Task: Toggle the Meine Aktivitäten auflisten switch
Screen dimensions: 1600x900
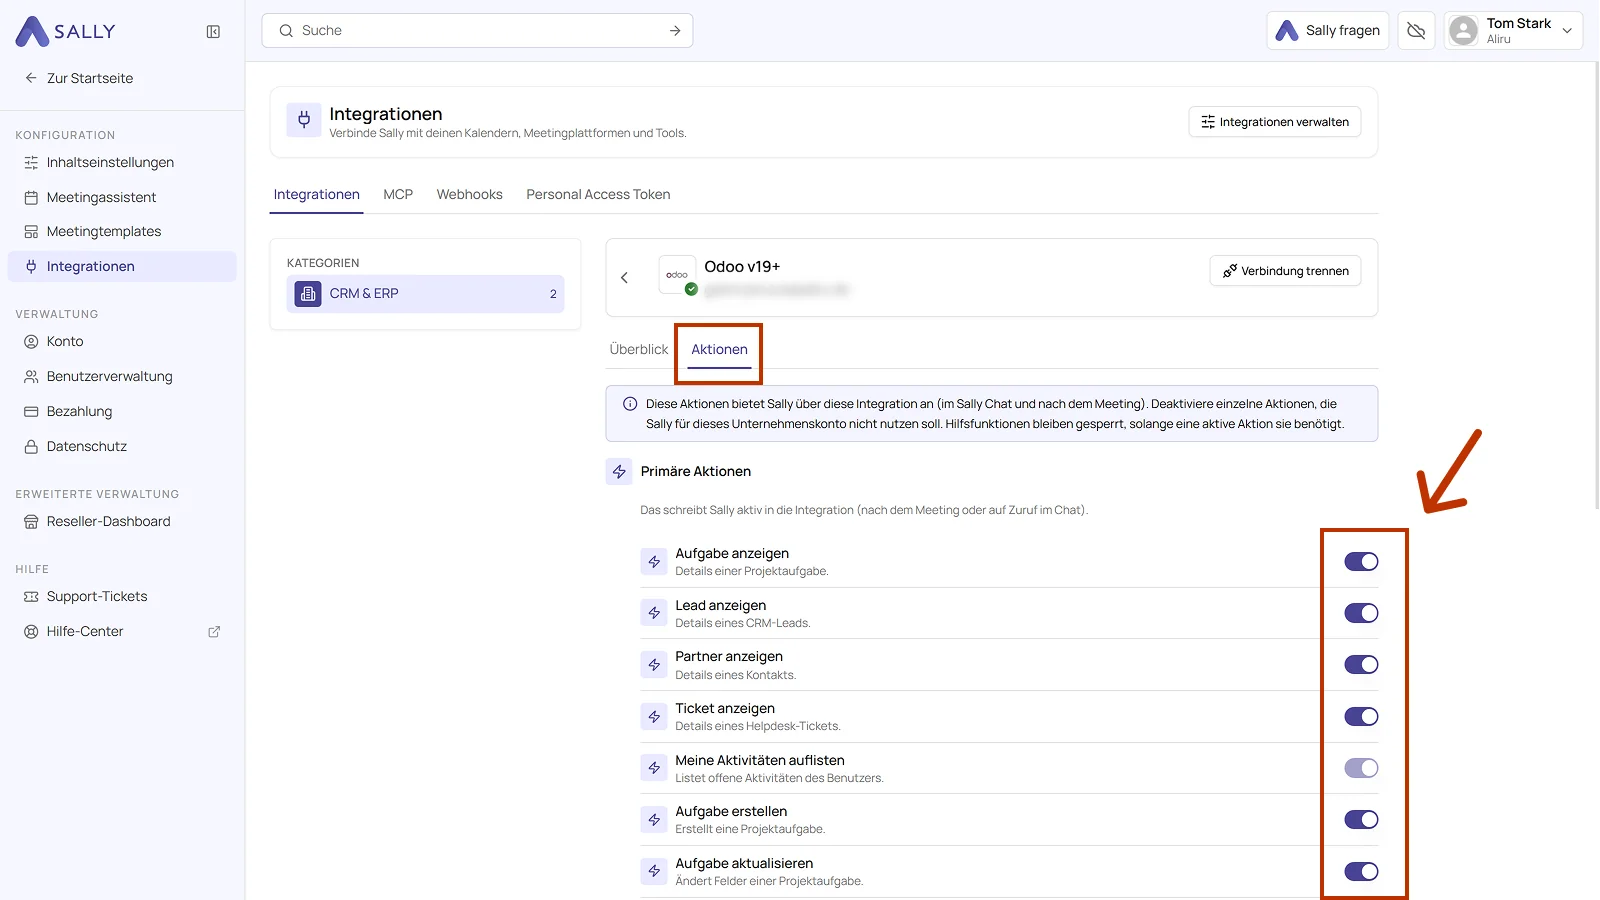Action: 1361,768
